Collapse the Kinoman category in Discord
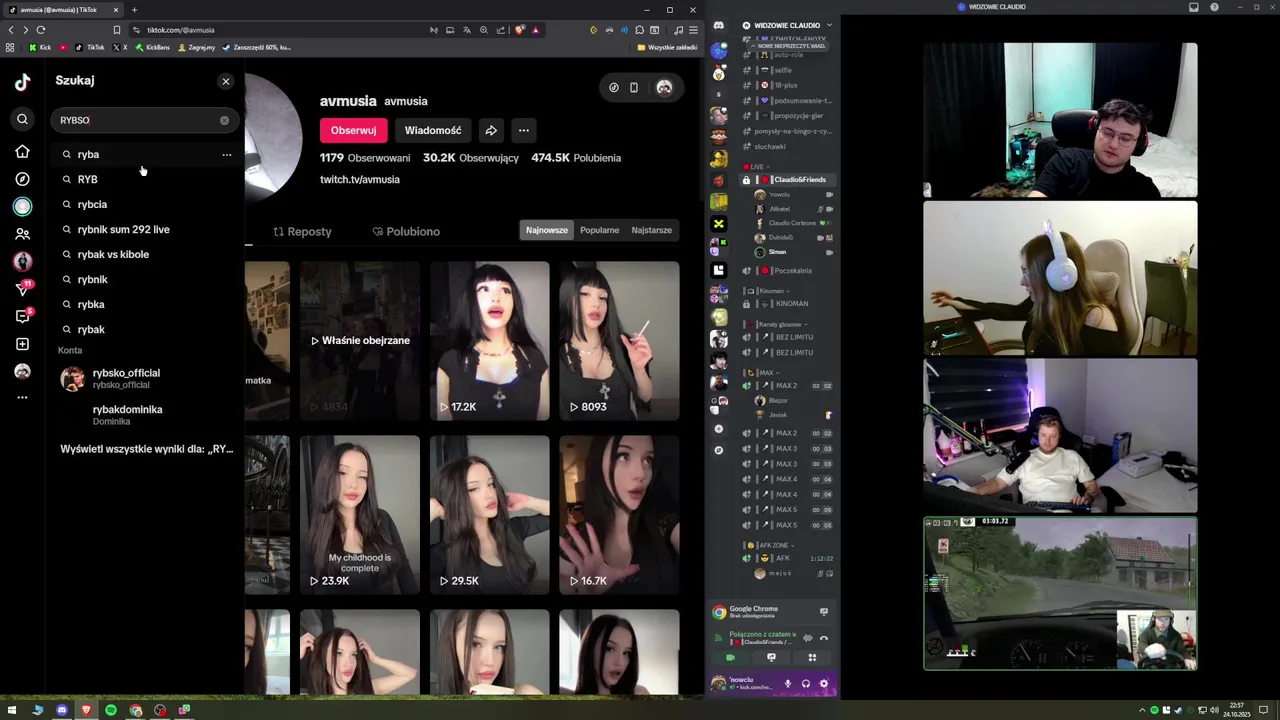 pos(769,291)
